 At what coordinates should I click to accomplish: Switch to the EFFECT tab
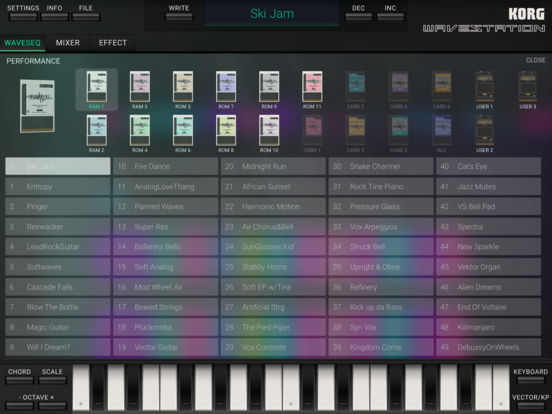pos(113,43)
